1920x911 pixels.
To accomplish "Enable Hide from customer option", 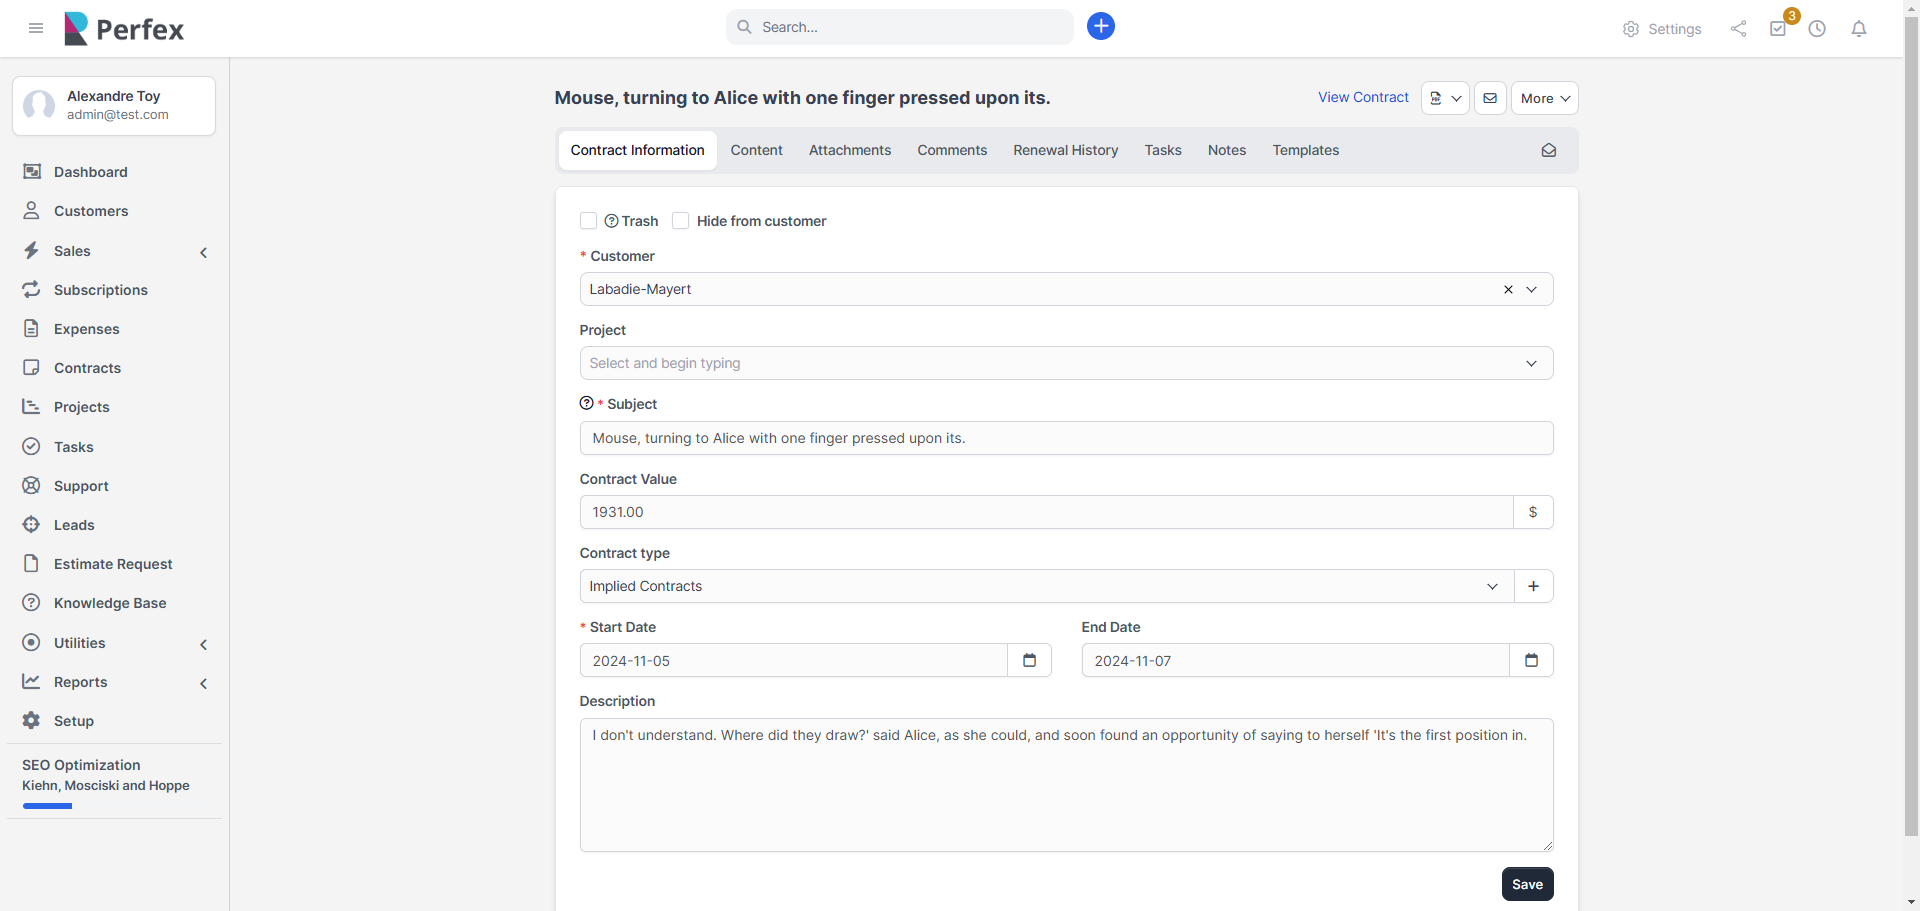I will pos(681,220).
